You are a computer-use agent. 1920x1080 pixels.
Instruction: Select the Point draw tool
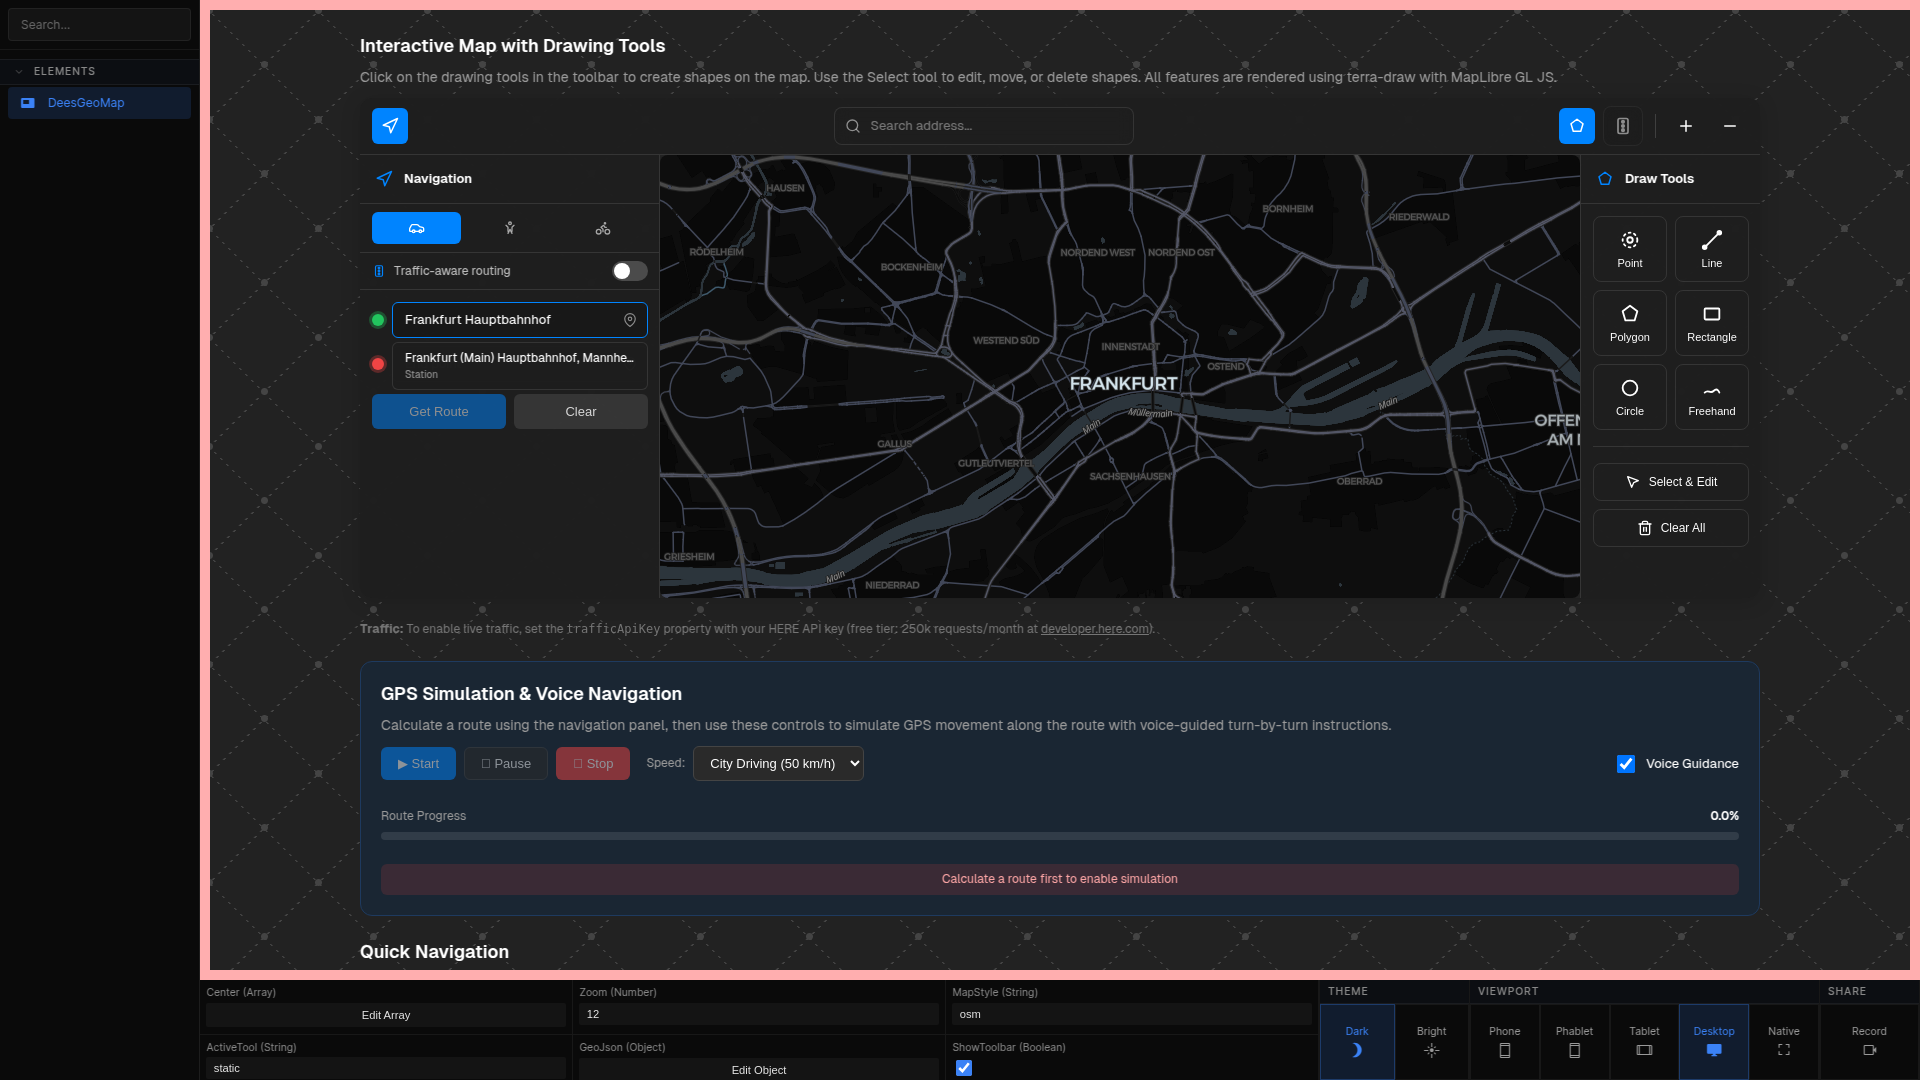pos(1629,249)
